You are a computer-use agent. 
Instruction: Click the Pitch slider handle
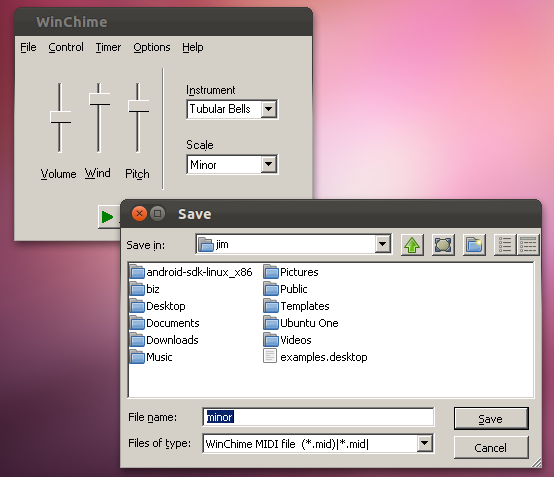pyautogui.click(x=138, y=106)
